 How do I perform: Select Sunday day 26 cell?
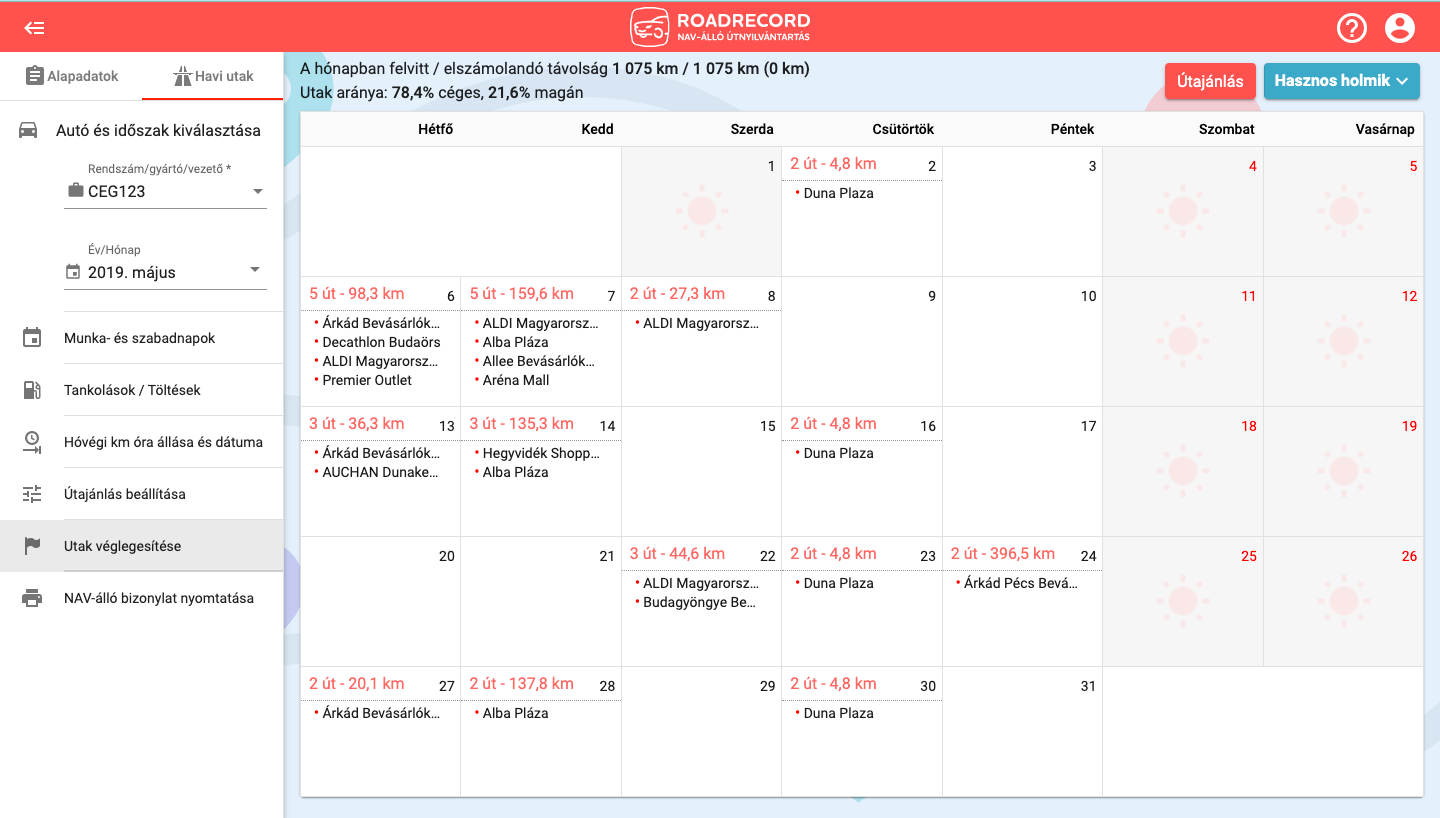(x=1343, y=602)
